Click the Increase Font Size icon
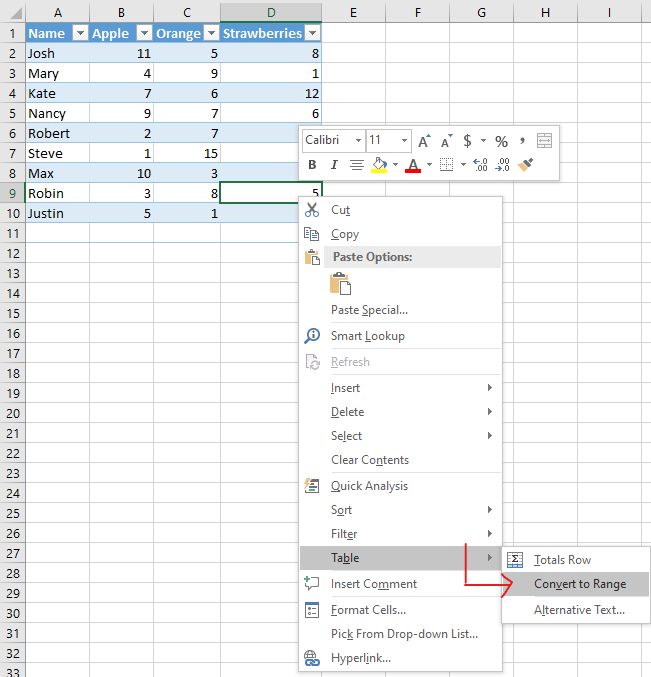Screen dimensions: 651x677 coord(424,141)
